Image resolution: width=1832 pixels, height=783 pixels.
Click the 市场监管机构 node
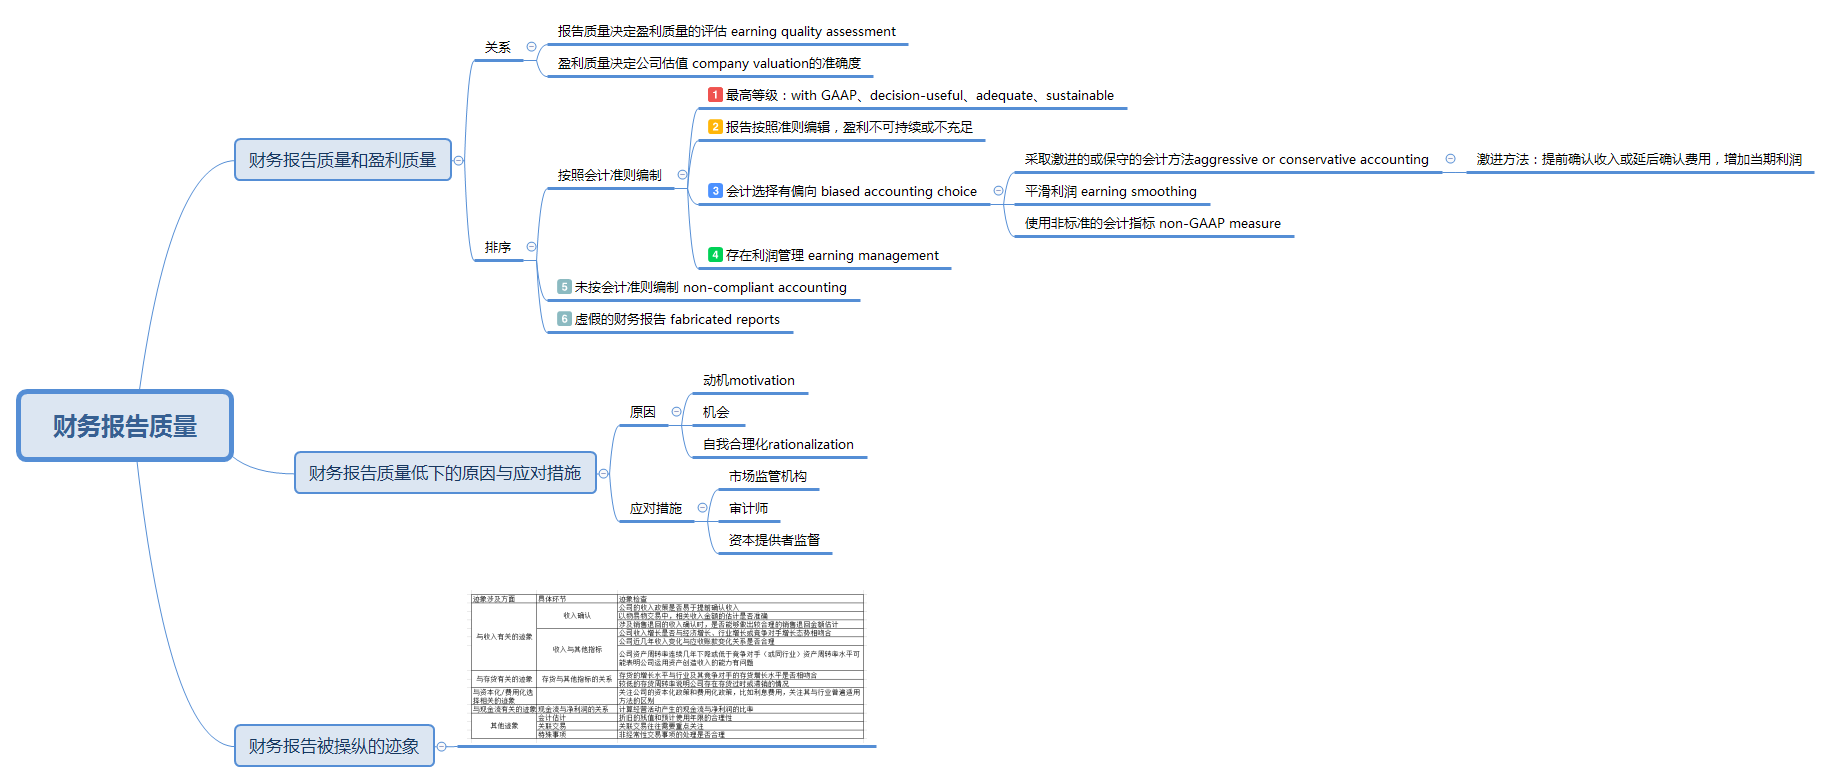click(x=768, y=476)
